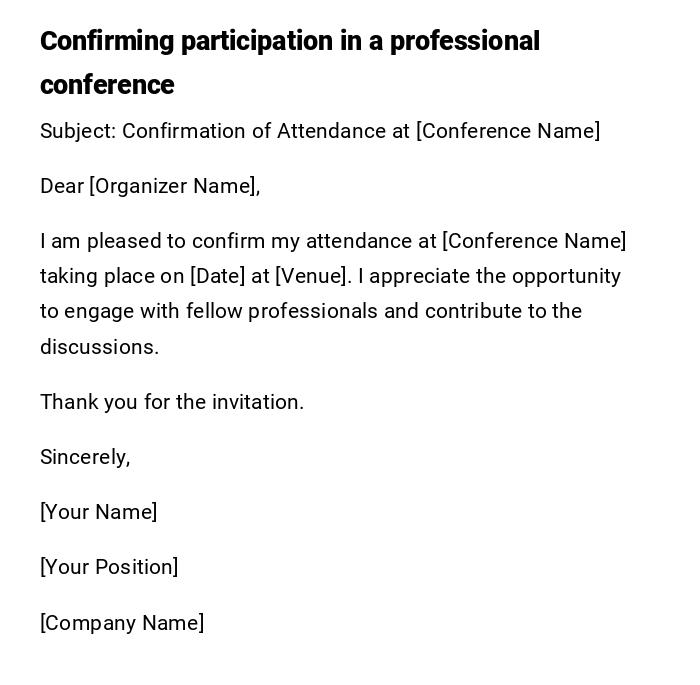Click the [Organizer Name] placeholder
This screenshot has width=700, height=685.
[174, 186]
